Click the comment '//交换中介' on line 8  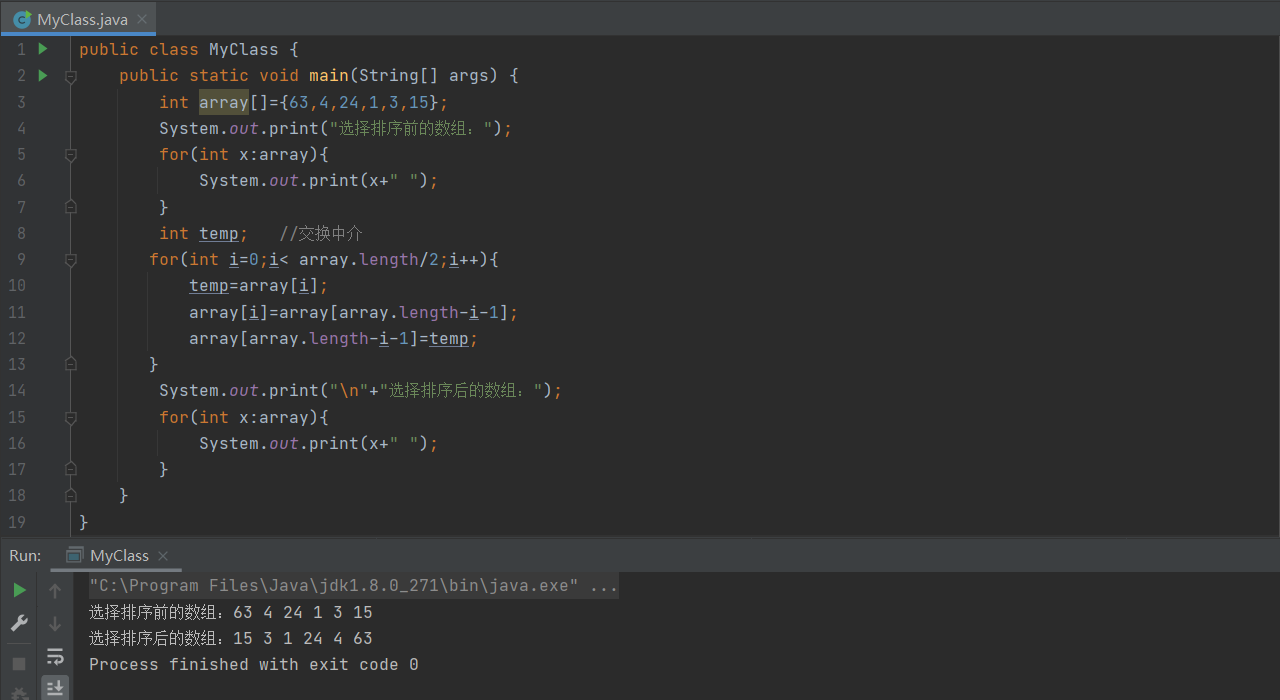click(x=321, y=233)
